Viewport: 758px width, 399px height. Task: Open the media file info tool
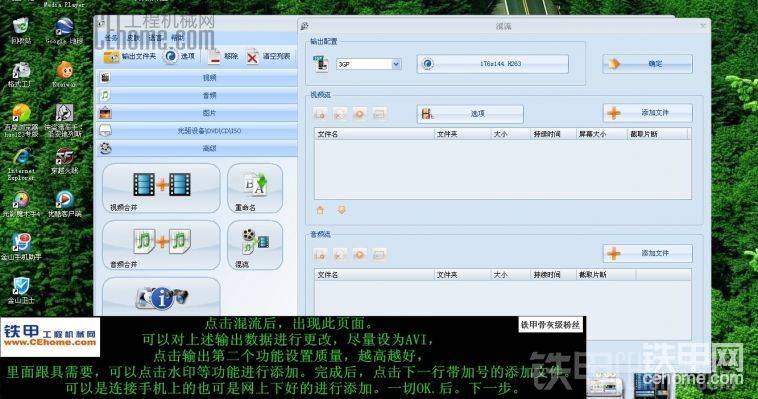[161, 297]
